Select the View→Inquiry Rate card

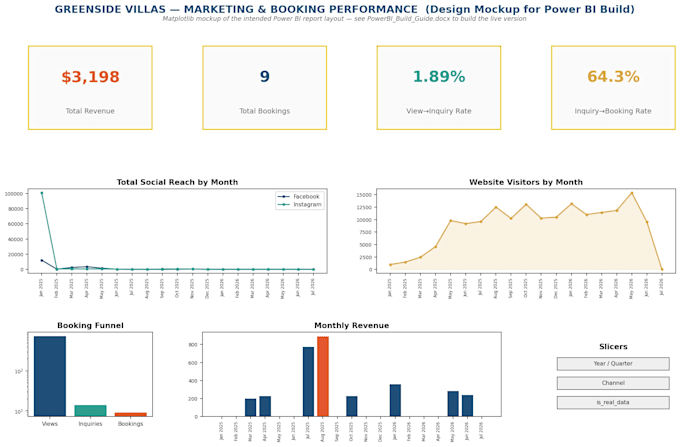(439, 88)
